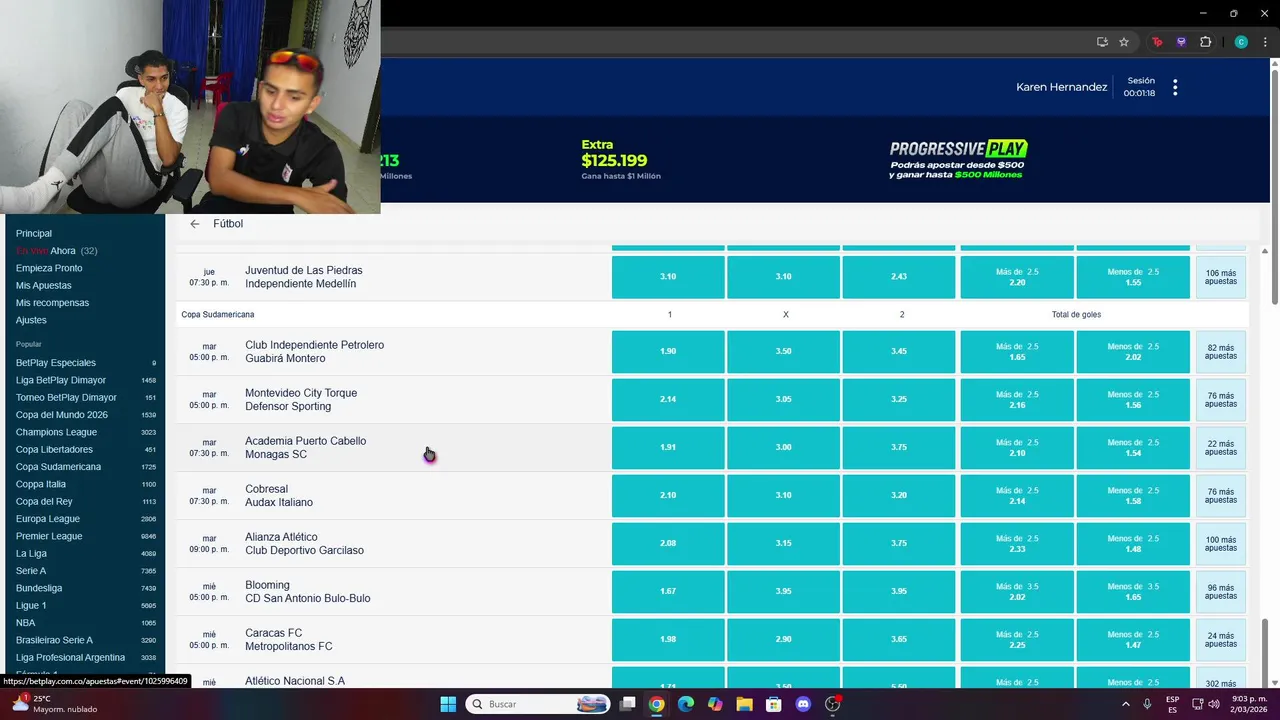Image resolution: width=1280 pixels, height=720 pixels.
Task: Open Principal in the sidebar
Action: (x=34, y=233)
